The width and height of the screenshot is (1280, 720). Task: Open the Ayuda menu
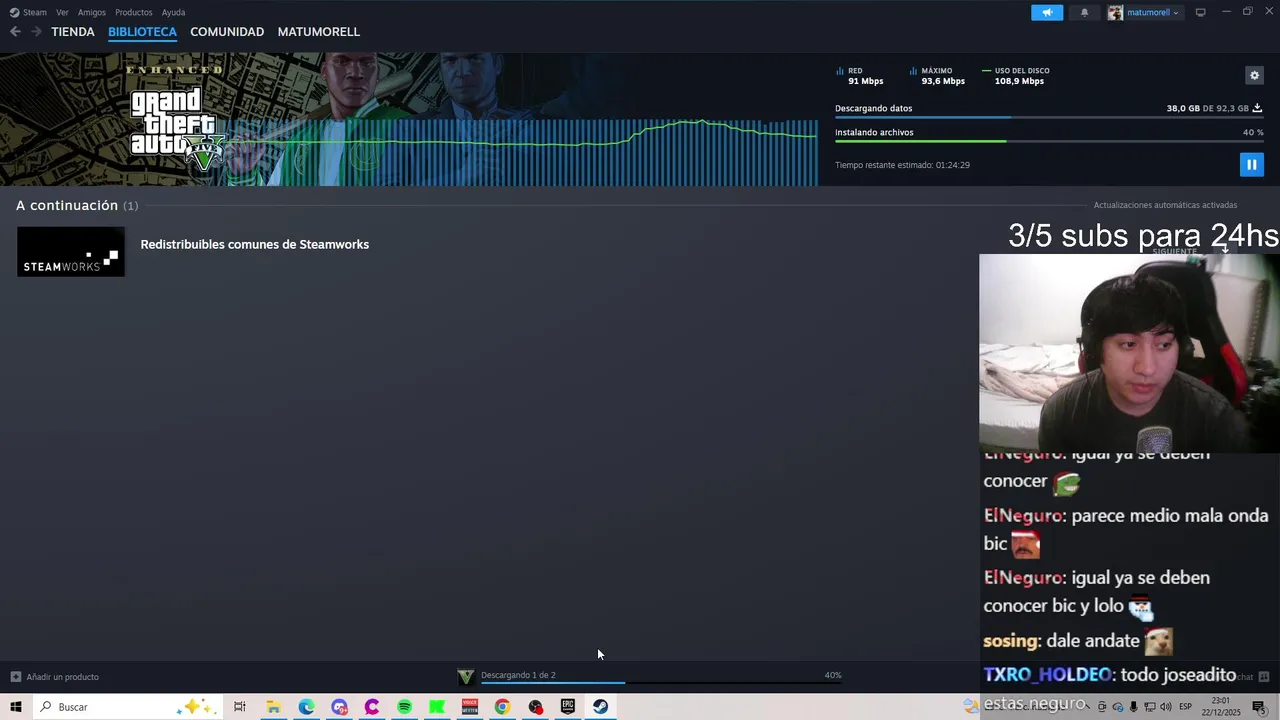pos(174,12)
